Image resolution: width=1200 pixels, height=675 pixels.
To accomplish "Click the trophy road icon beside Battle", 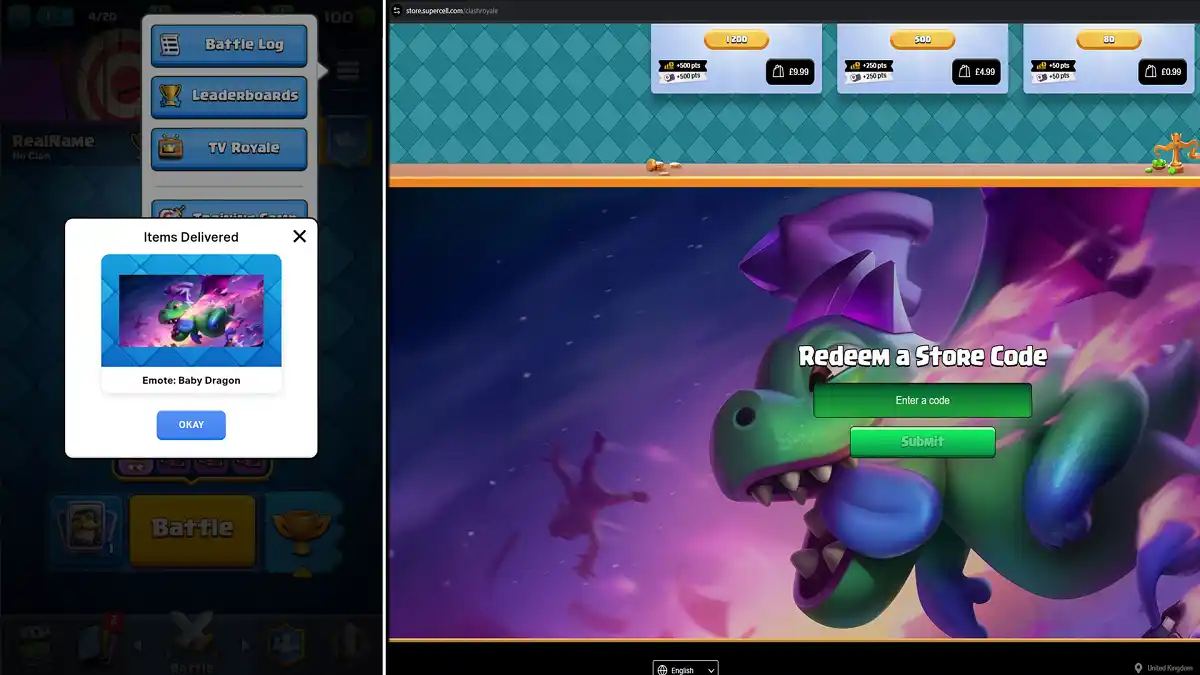I will (x=303, y=526).
